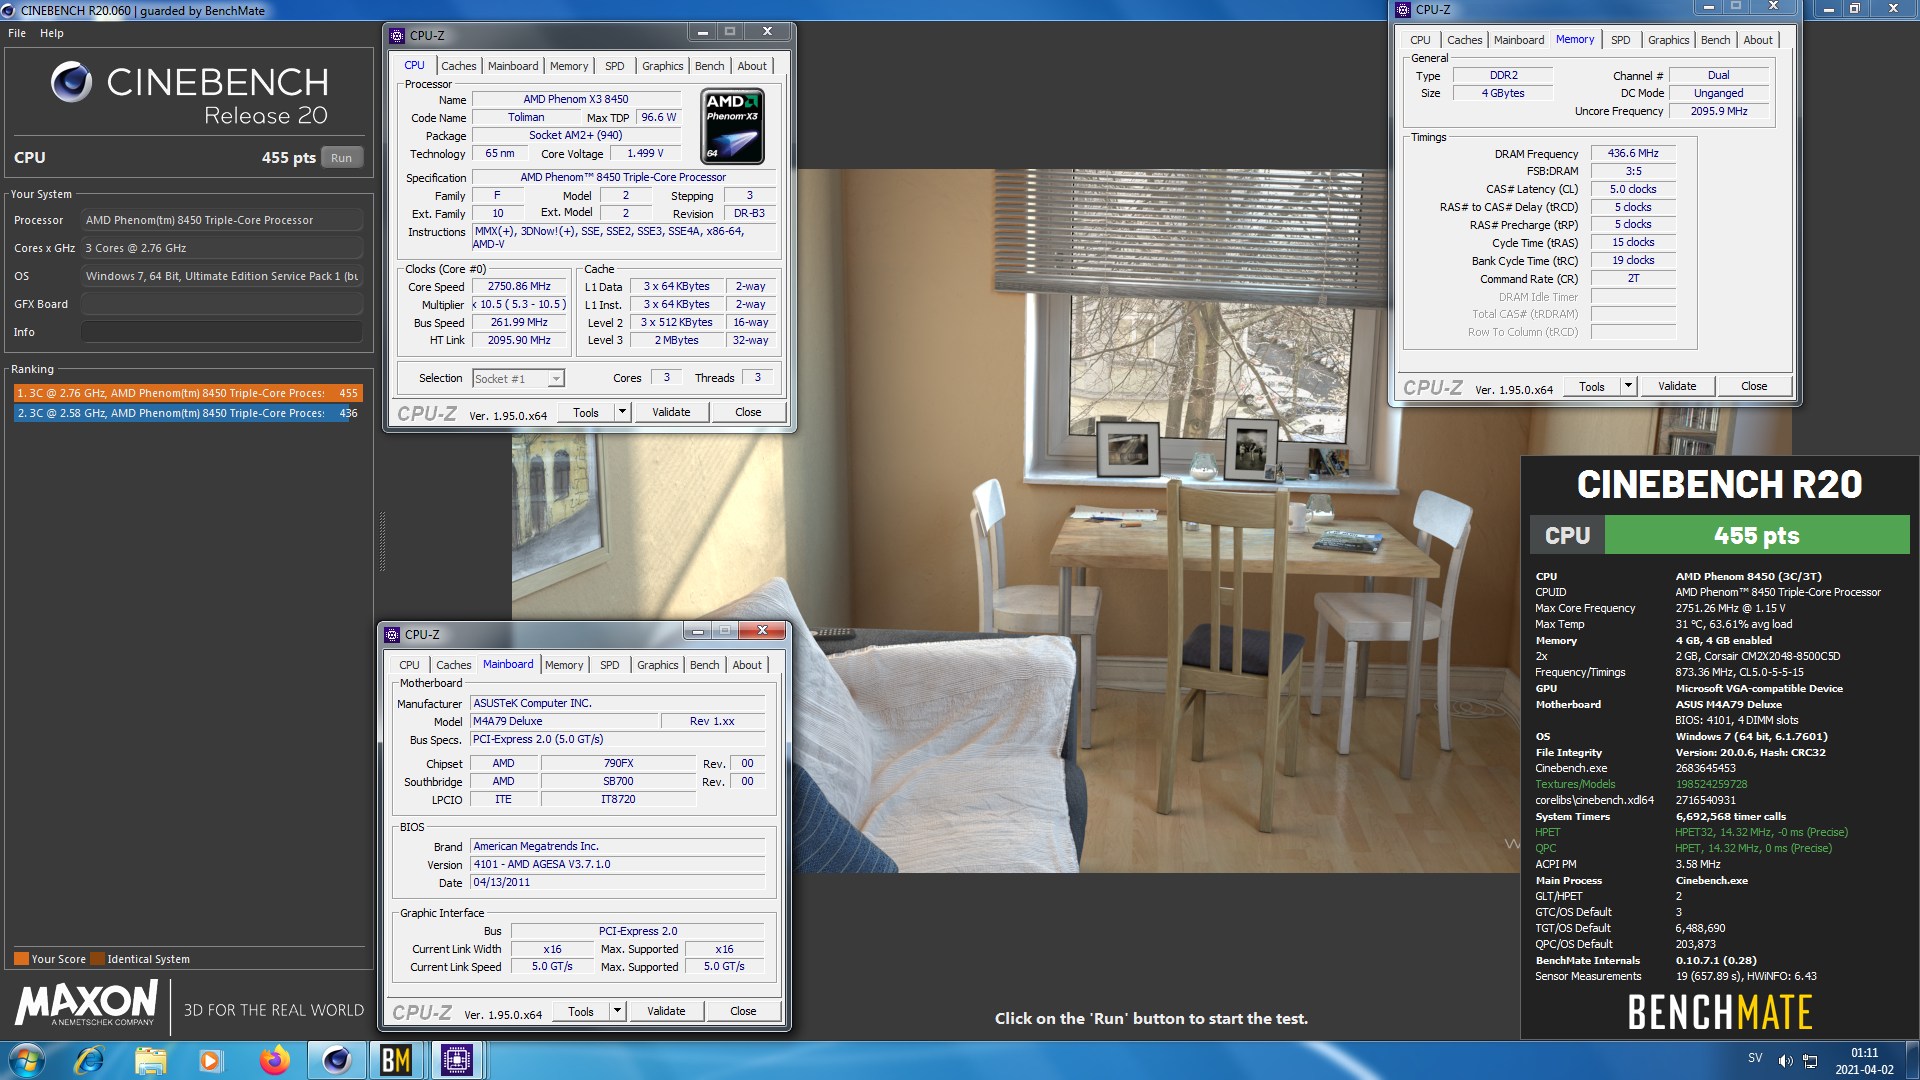The image size is (1920, 1080).
Task: Select Caches tab in CPU-Z Memory window
Action: coord(1465,40)
